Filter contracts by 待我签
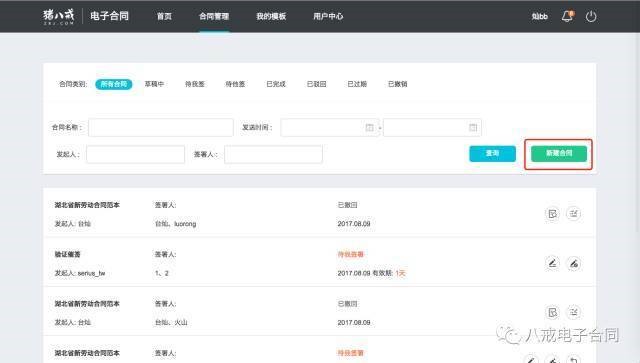Image resolution: width=640 pixels, height=363 pixels. pos(195,84)
